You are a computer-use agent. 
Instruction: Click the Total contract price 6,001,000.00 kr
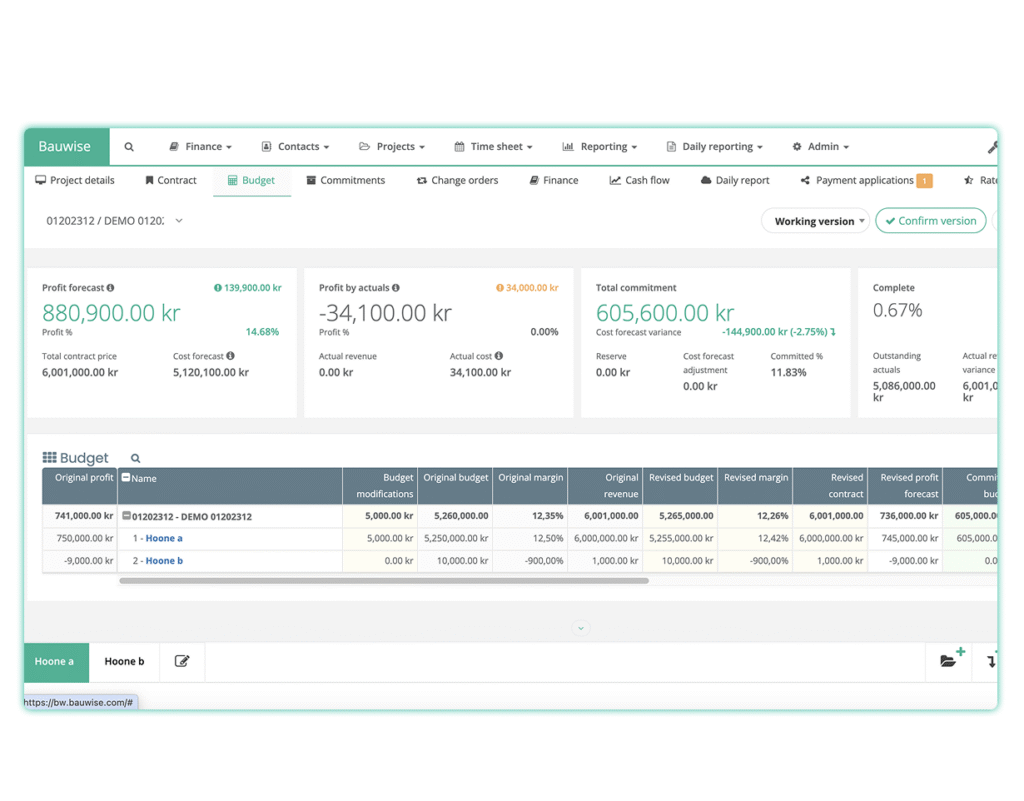tap(80, 373)
